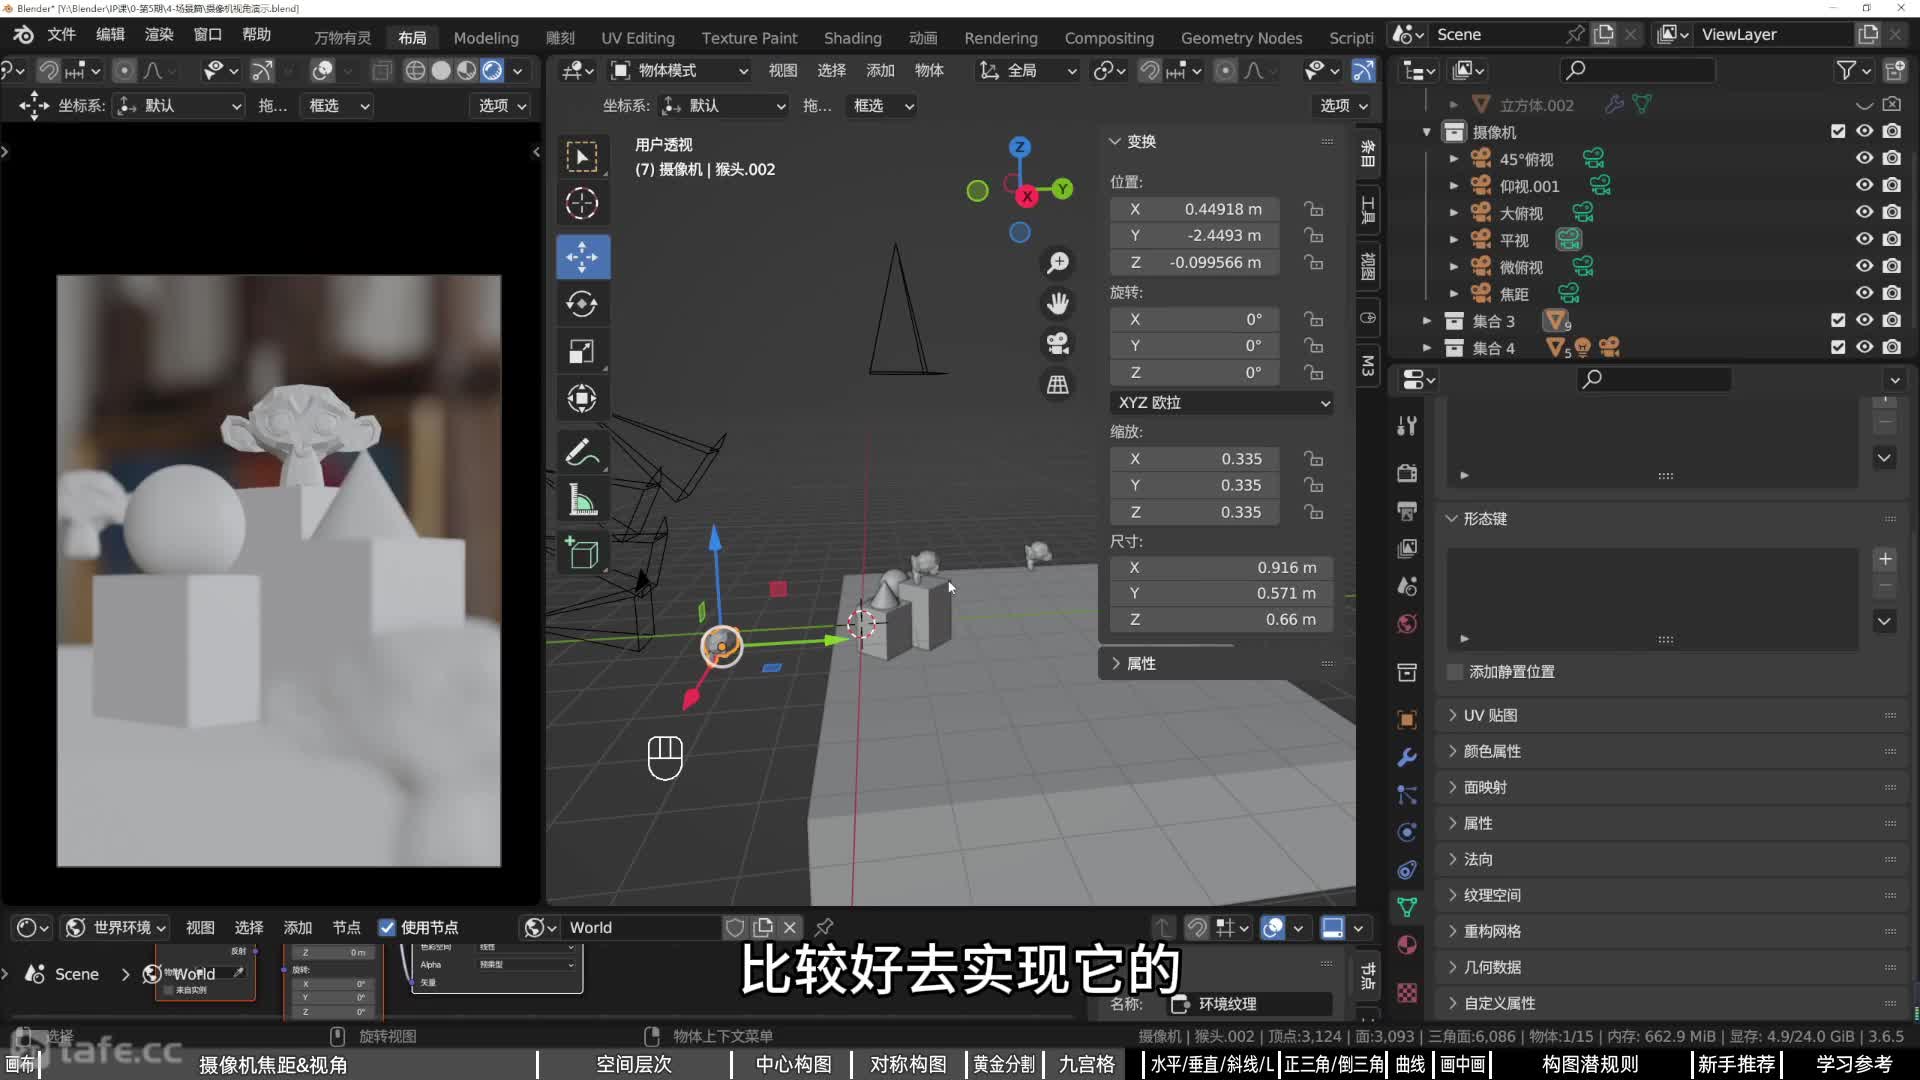Open the 渲染 menu
1920x1080 pixels.
tap(159, 35)
